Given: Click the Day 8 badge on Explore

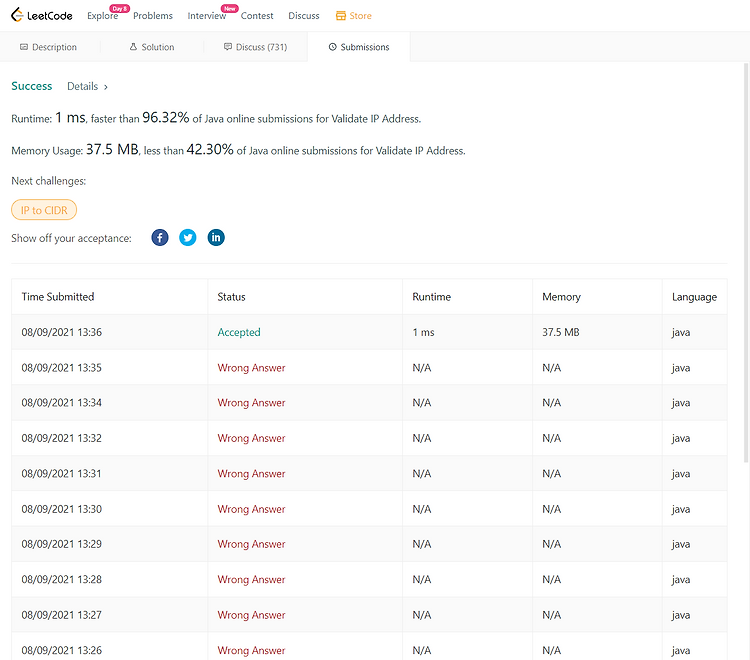Looking at the screenshot, I should (119, 9).
